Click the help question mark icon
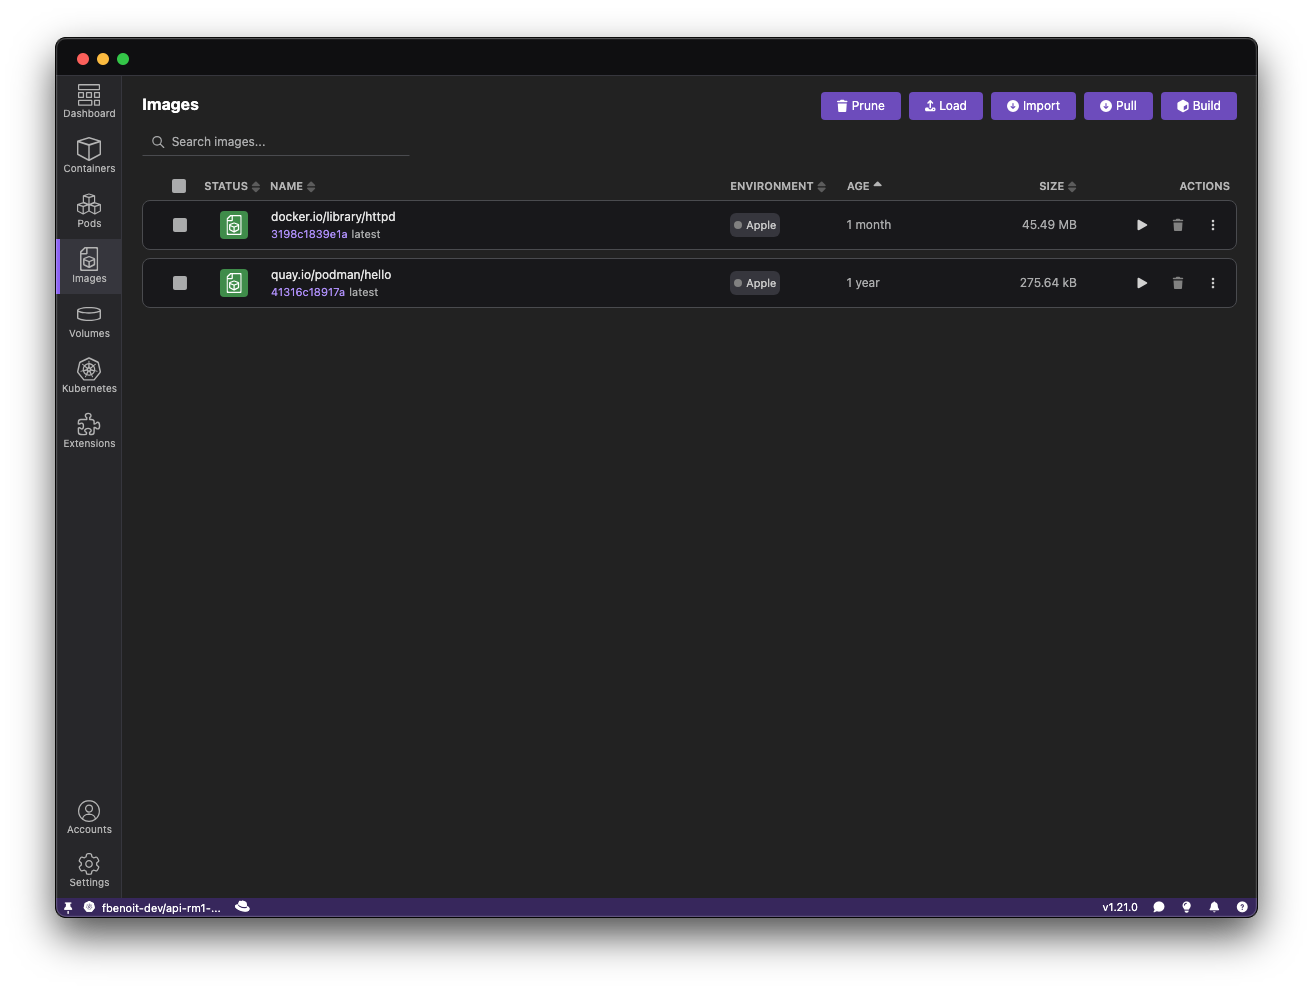This screenshot has height=991, width=1313. pyautogui.click(x=1242, y=907)
